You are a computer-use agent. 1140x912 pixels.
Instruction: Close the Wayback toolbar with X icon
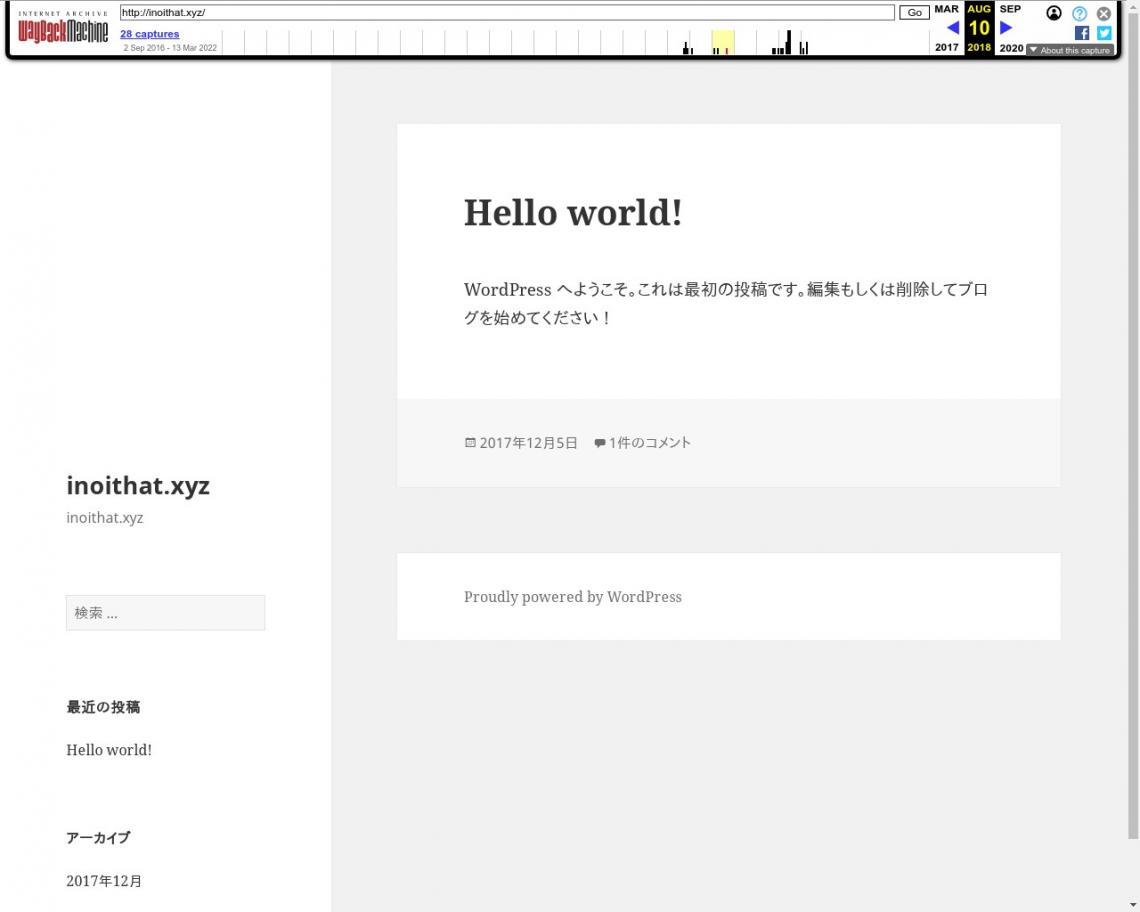pos(1104,13)
